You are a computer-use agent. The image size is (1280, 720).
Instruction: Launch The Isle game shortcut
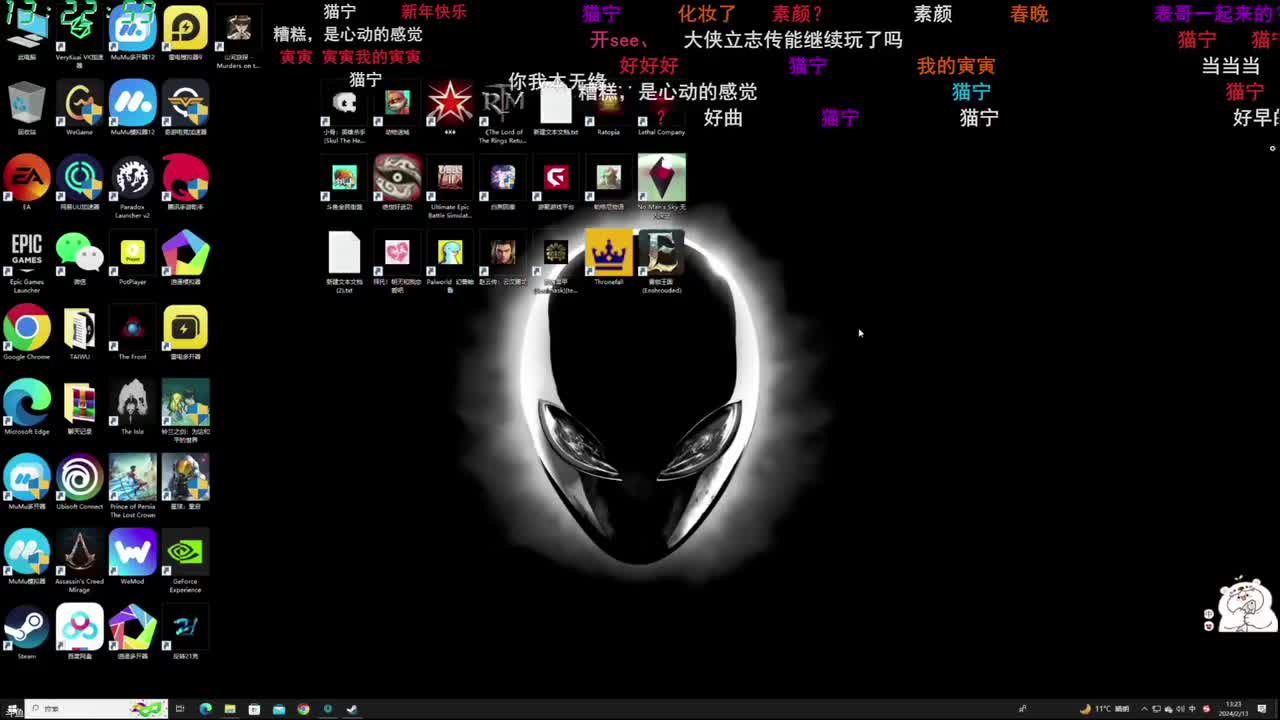pos(132,407)
